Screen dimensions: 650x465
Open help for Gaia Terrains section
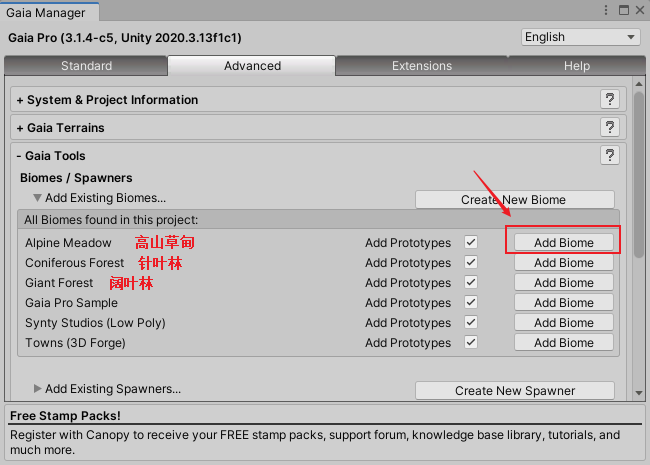610,127
